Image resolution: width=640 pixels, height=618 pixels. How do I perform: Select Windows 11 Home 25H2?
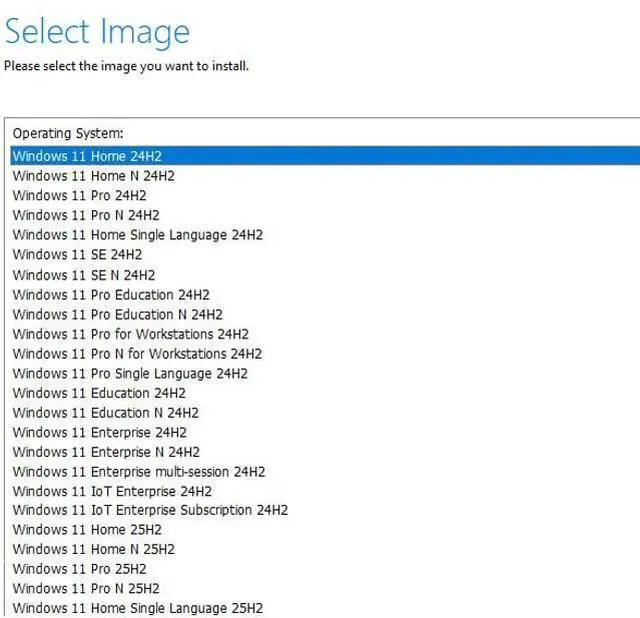click(x=87, y=530)
